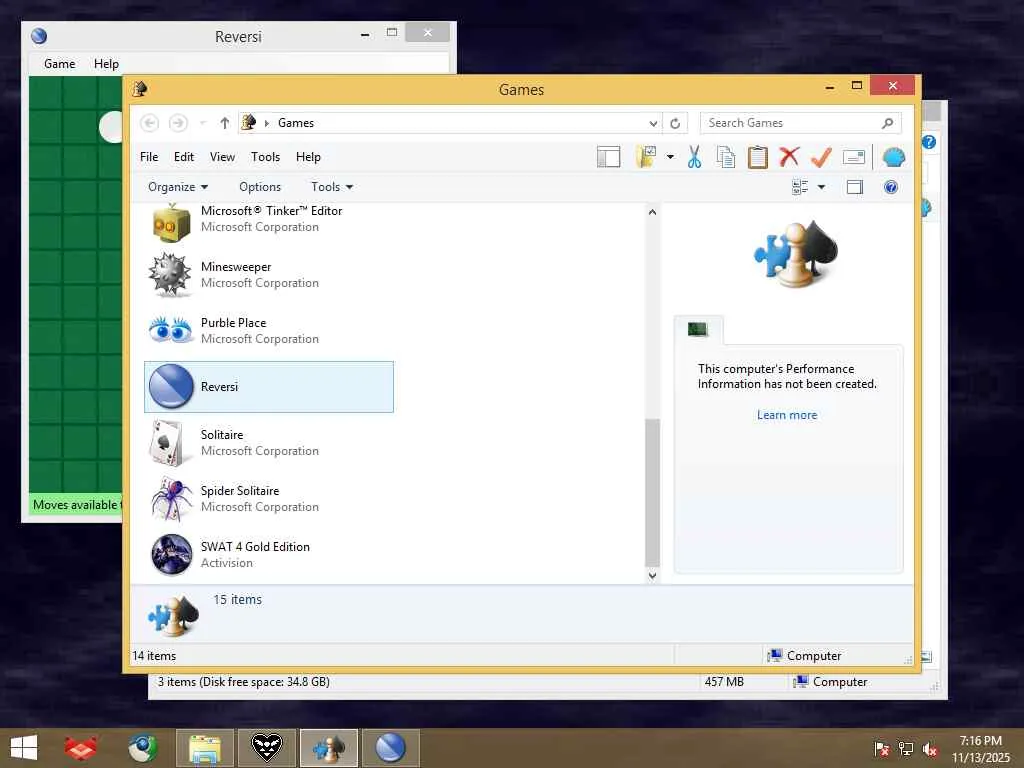Image resolution: width=1024 pixels, height=768 pixels.
Task: Click the search magnifier icon
Action: [888, 123]
